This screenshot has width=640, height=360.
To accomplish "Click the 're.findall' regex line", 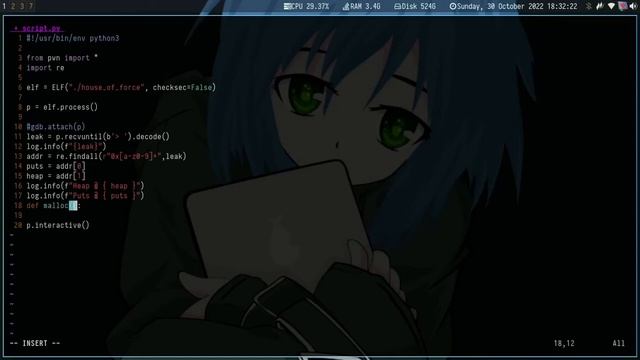I will (x=106, y=156).
